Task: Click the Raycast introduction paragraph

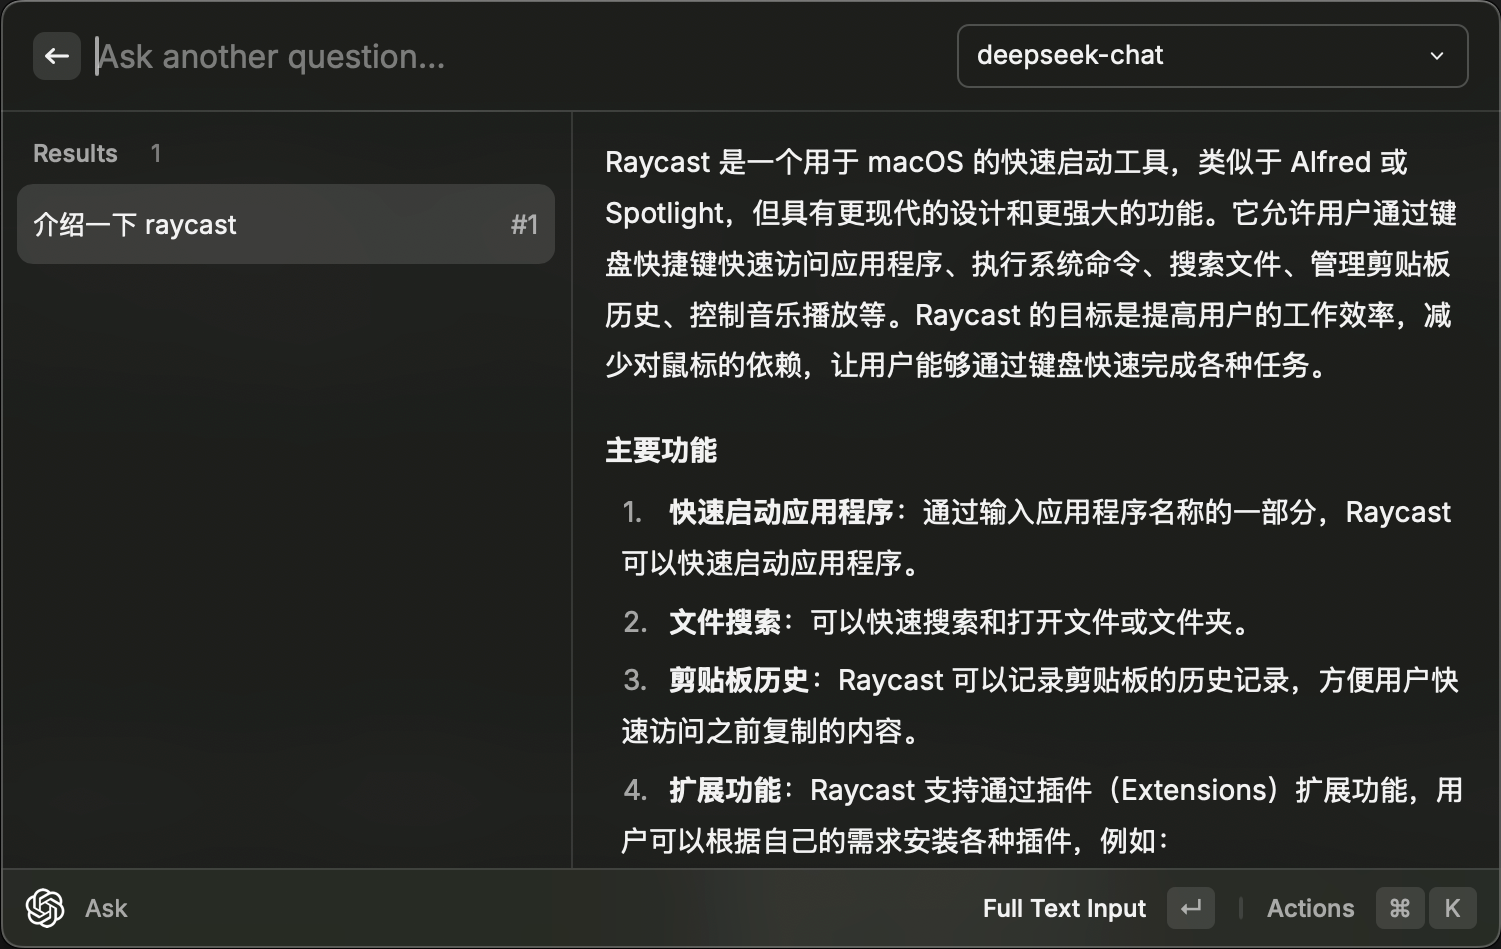Action: click(x=1030, y=264)
